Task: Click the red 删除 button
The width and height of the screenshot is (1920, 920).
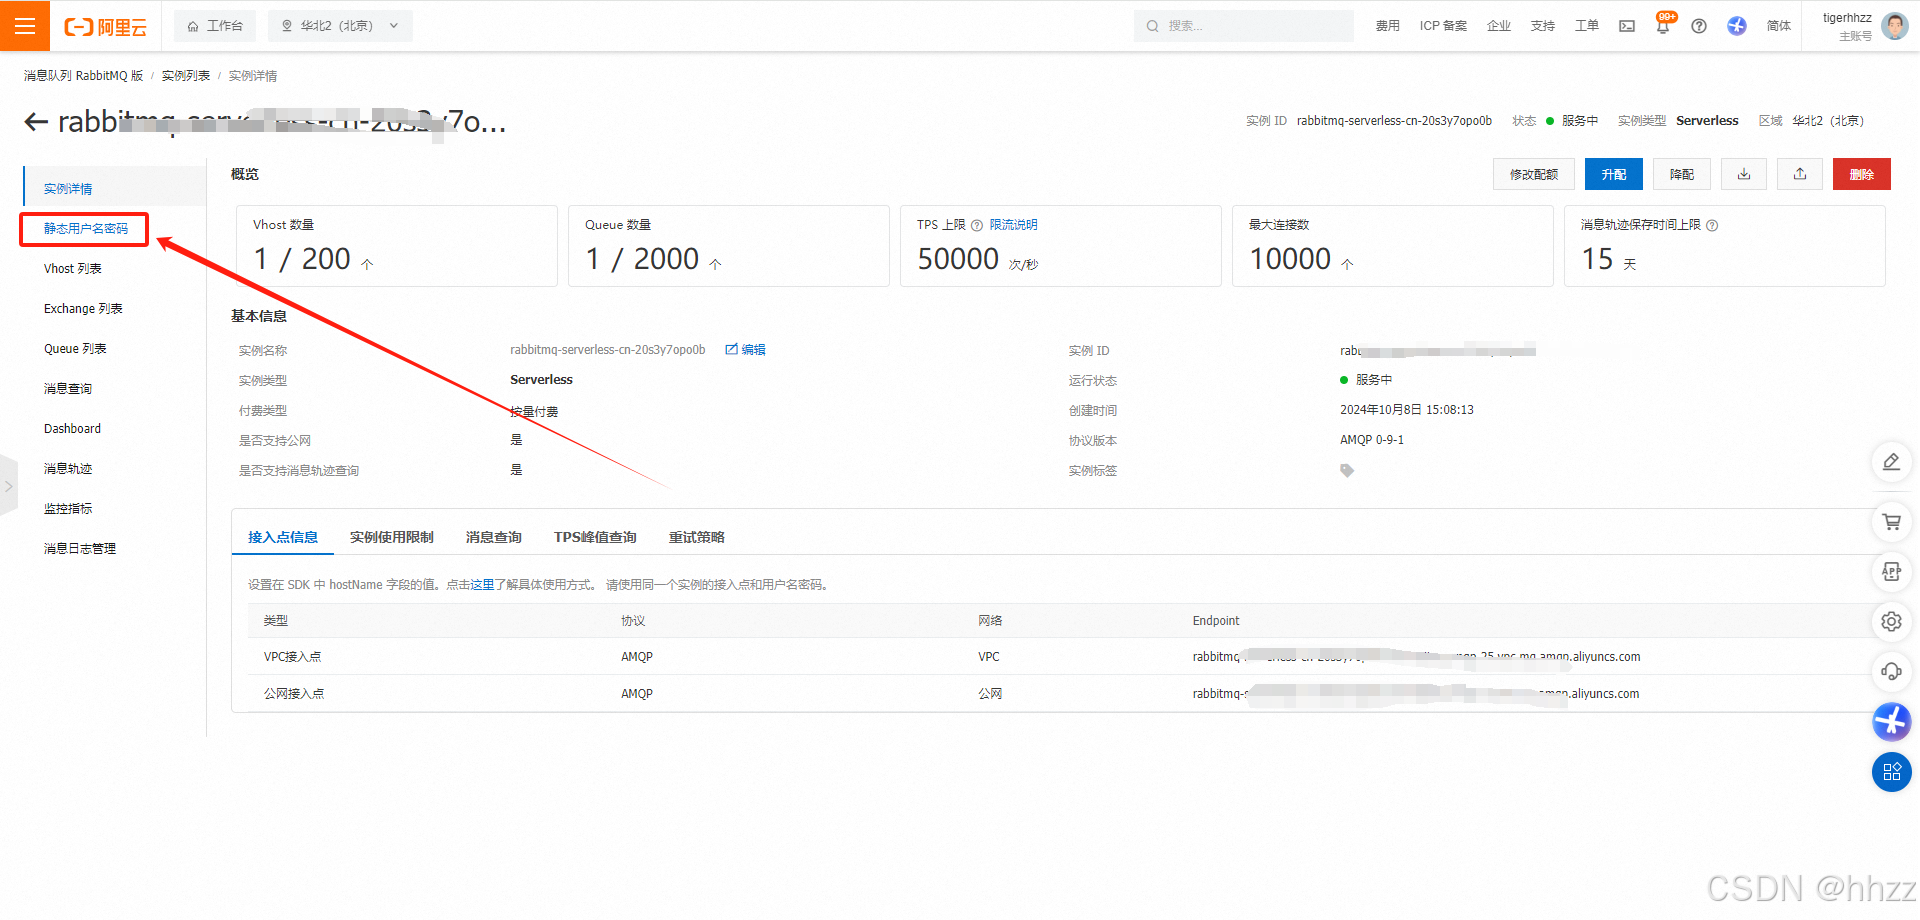Action: [1862, 174]
